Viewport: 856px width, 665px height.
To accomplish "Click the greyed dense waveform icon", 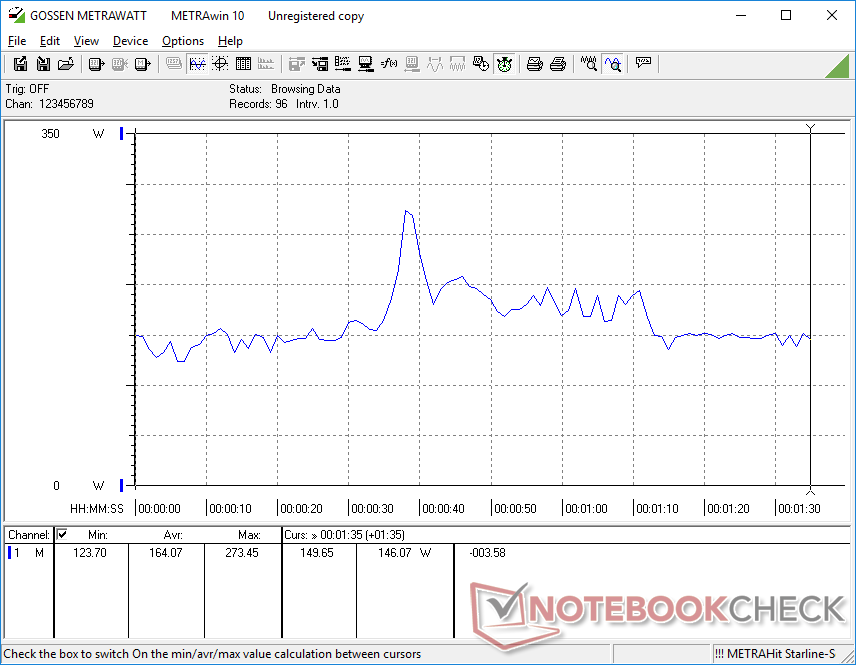I will (x=457, y=64).
